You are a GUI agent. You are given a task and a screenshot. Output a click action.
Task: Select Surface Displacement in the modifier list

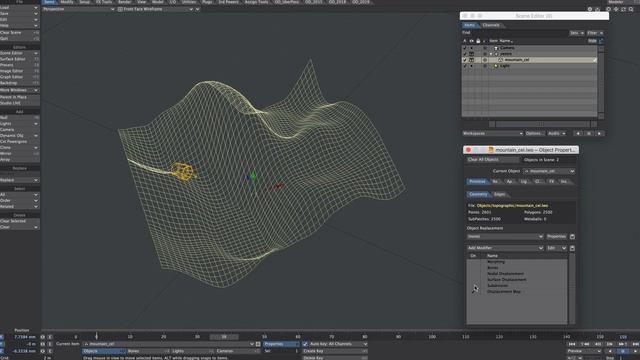pyautogui.click(x=507, y=280)
